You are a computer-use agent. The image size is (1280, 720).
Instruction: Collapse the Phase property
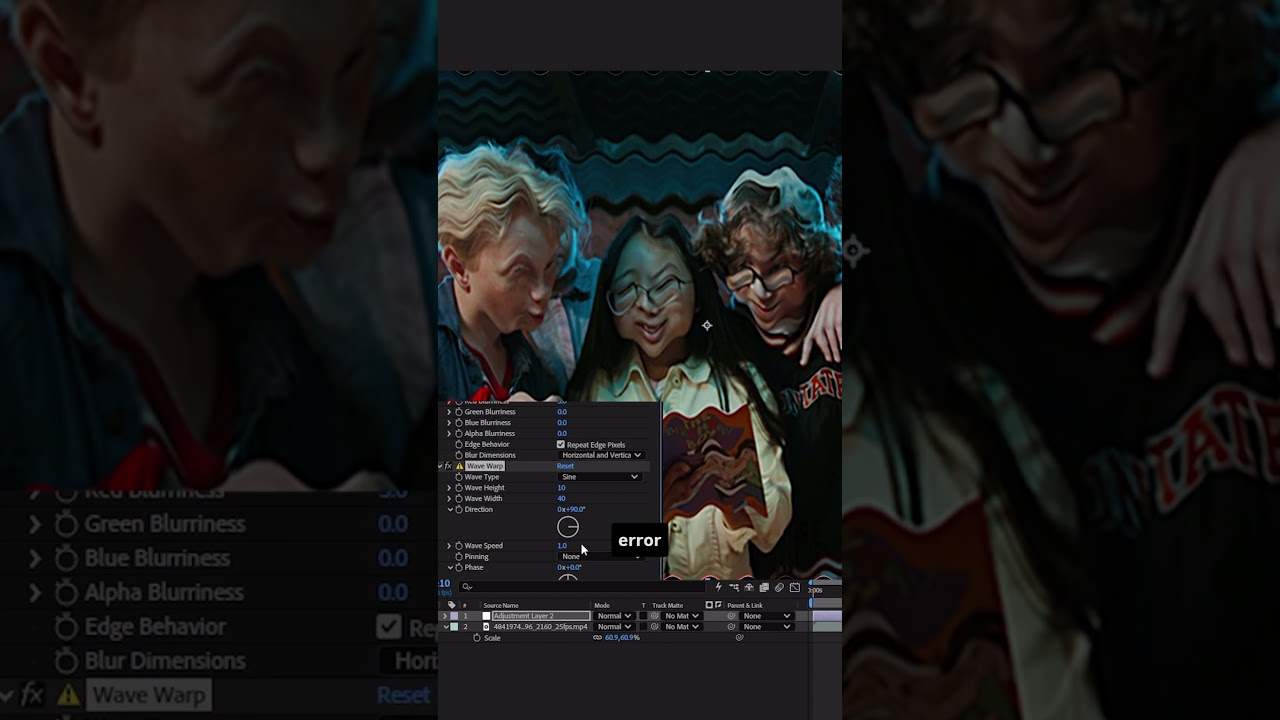click(449, 568)
